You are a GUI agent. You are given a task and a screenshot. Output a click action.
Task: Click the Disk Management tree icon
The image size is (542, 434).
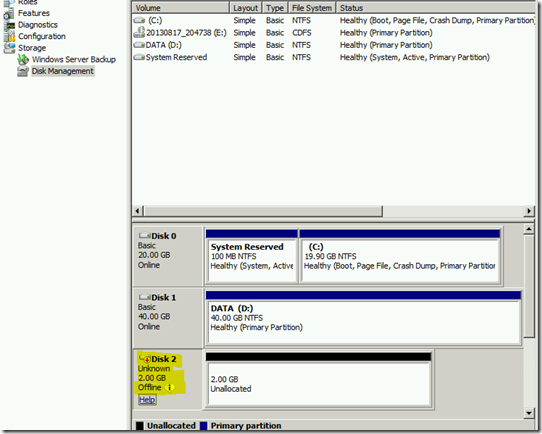coord(23,71)
